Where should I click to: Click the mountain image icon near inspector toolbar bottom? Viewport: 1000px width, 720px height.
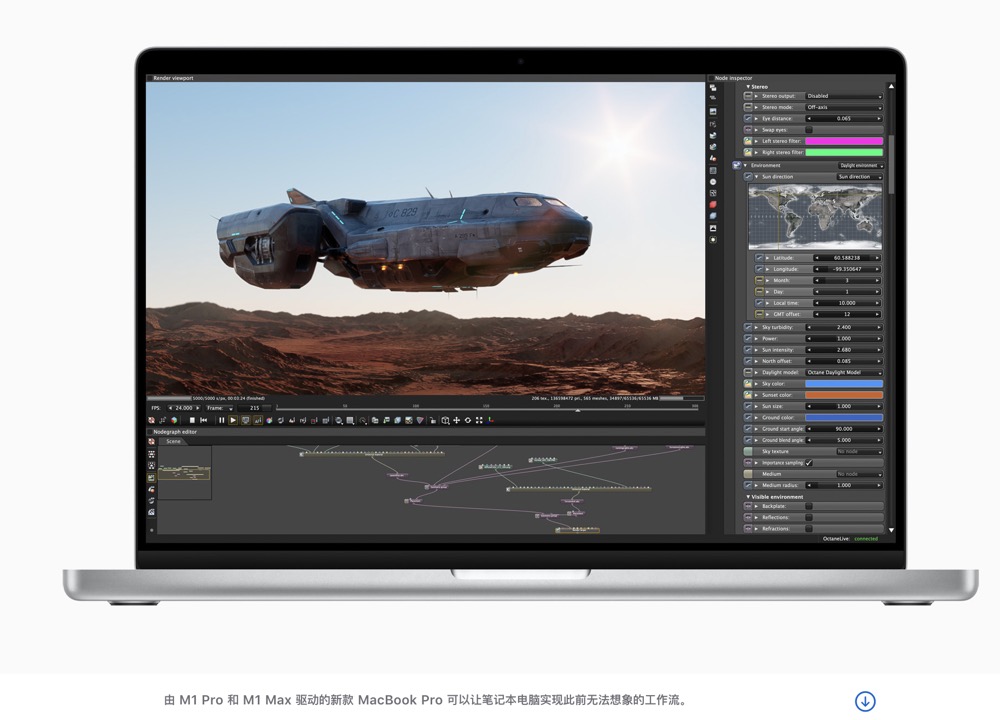point(713,228)
